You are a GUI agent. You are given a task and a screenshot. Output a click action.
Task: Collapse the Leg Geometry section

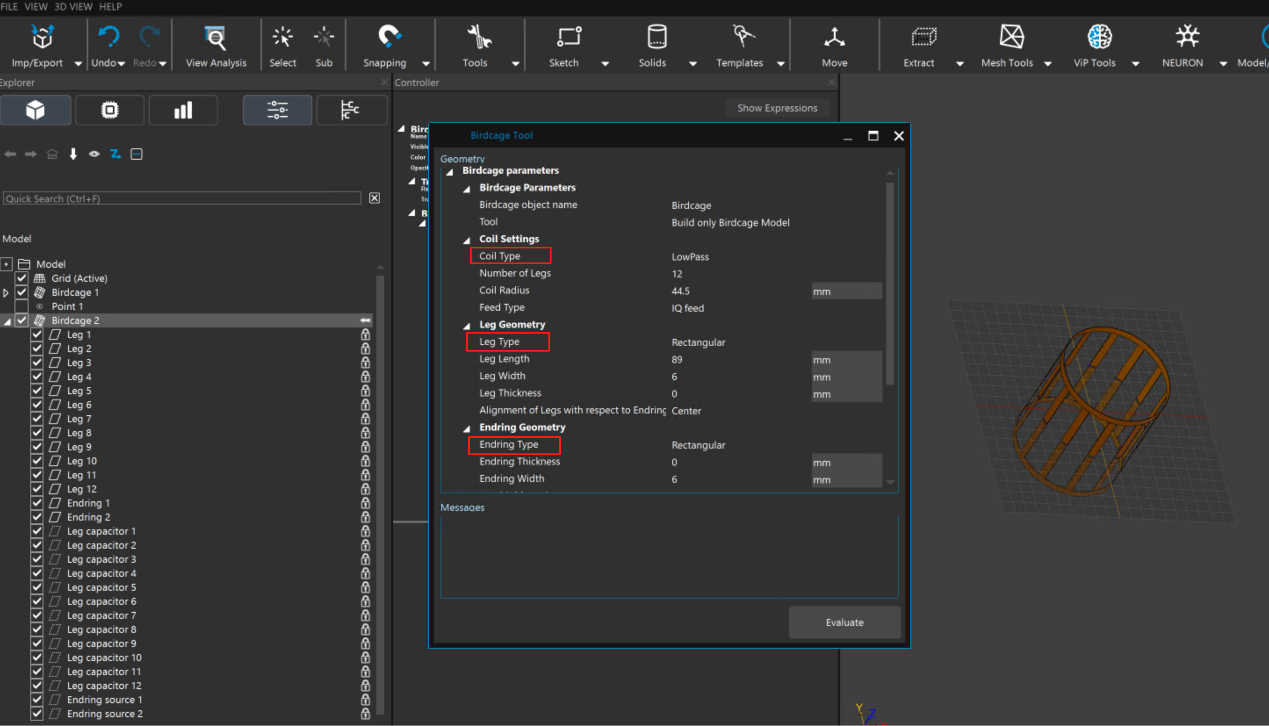466,325
